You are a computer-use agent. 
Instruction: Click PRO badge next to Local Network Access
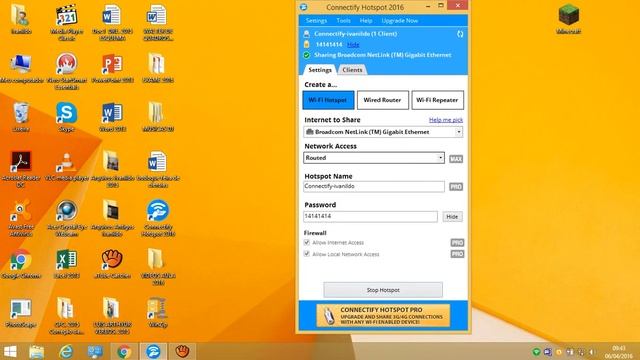click(457, 254)
